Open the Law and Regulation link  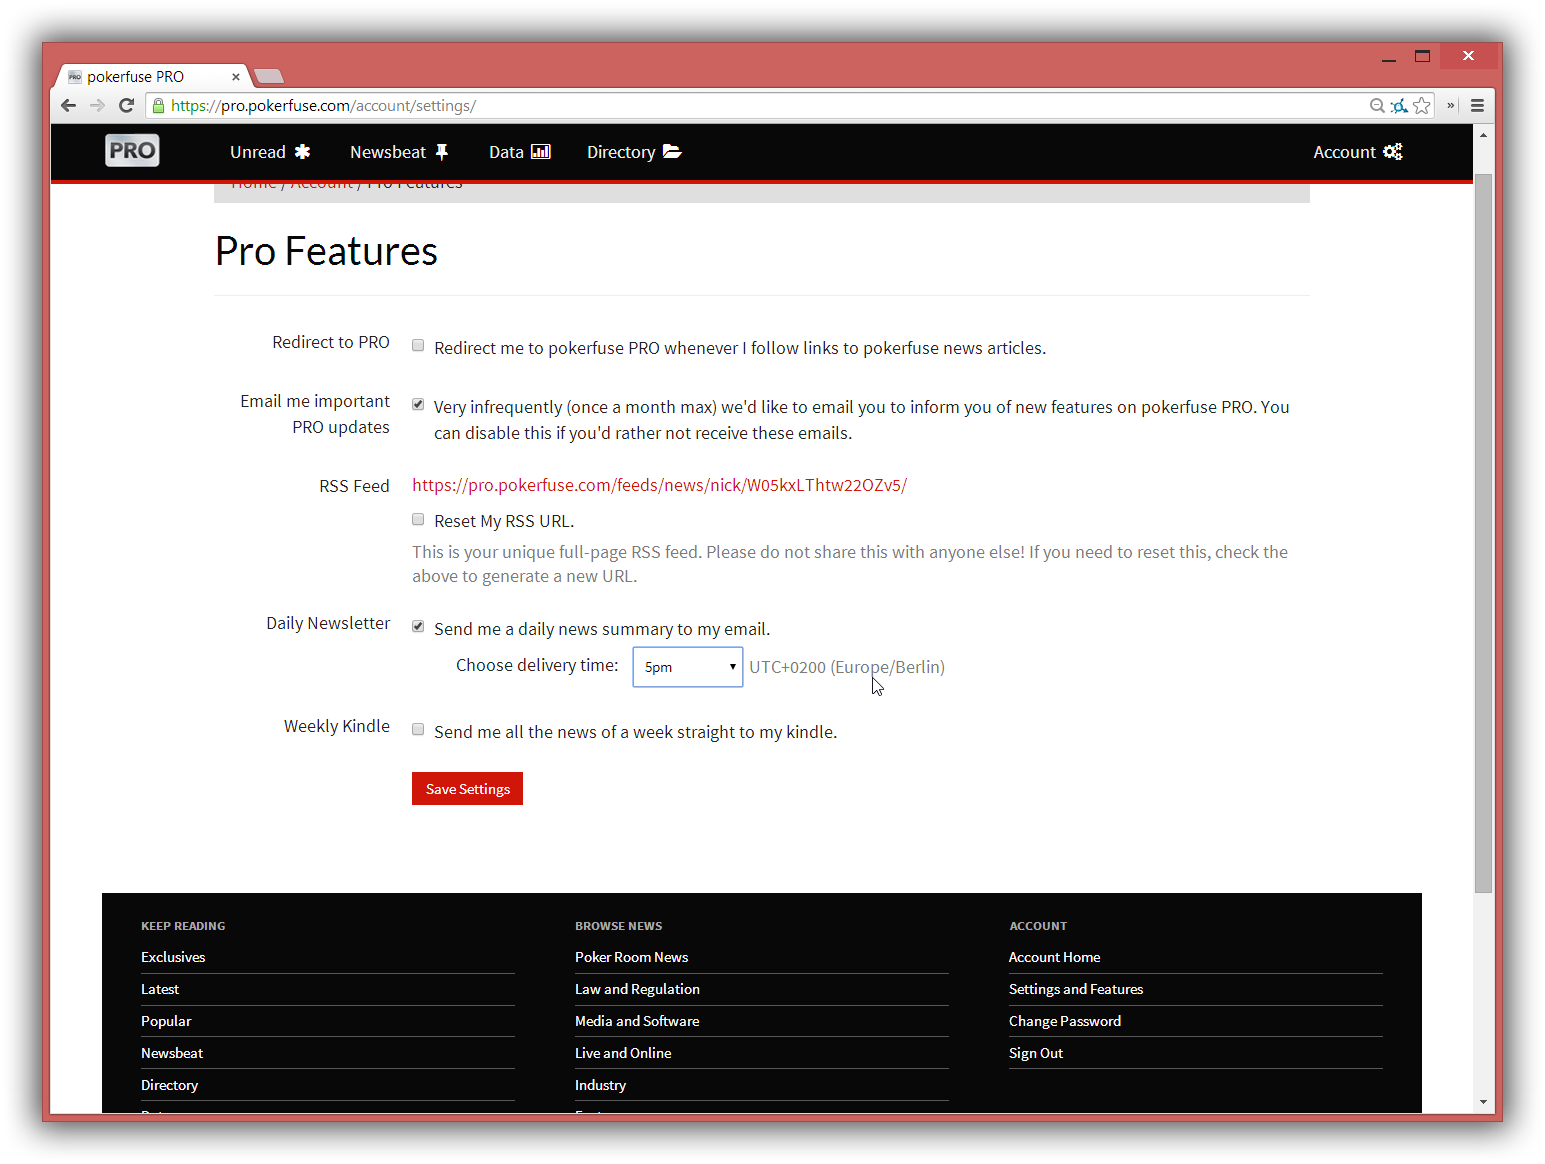click(x=637, y=989)
